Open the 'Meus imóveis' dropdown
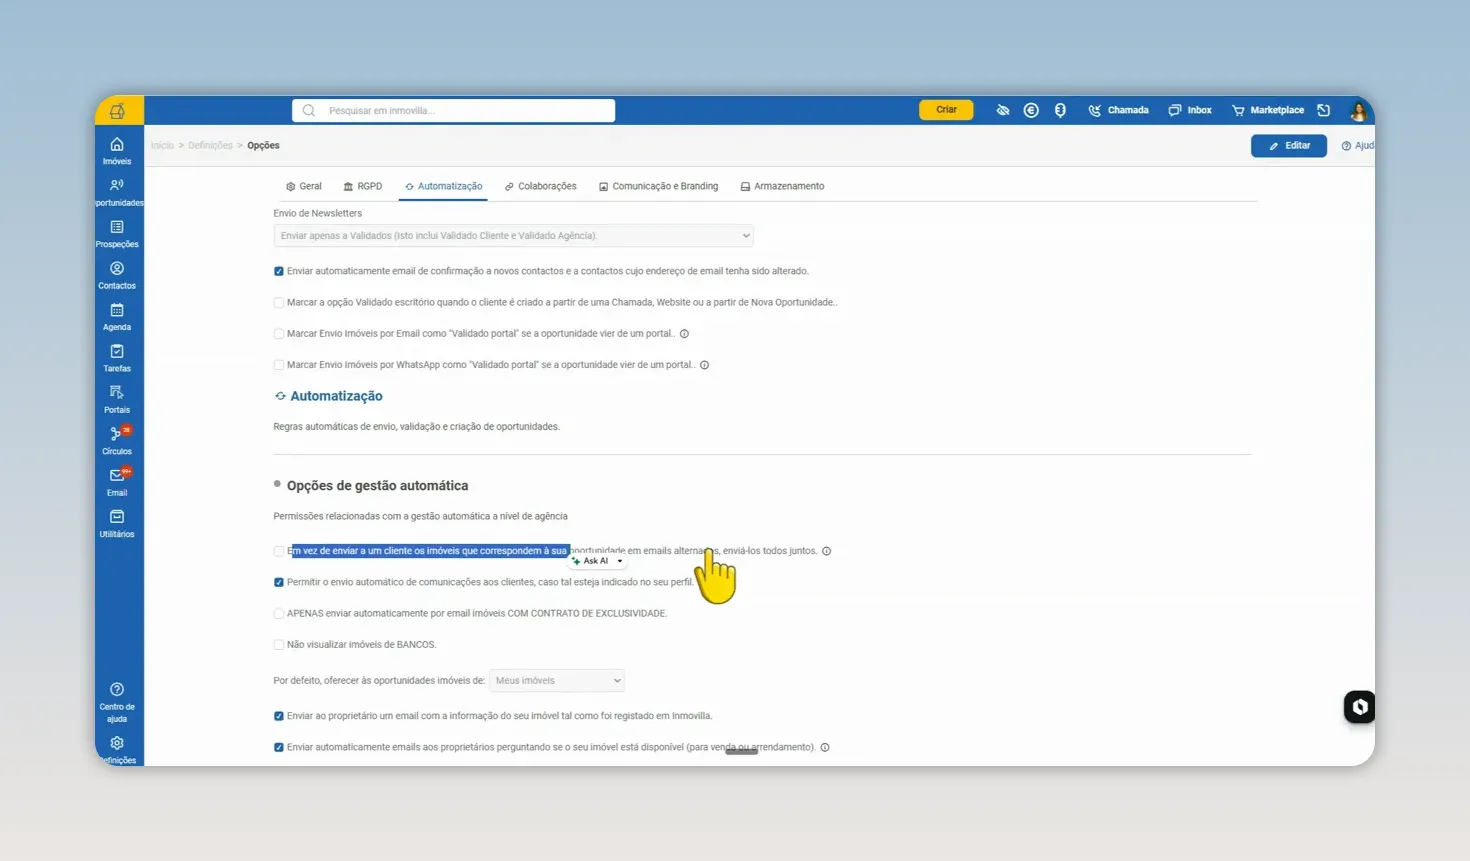 557,681
